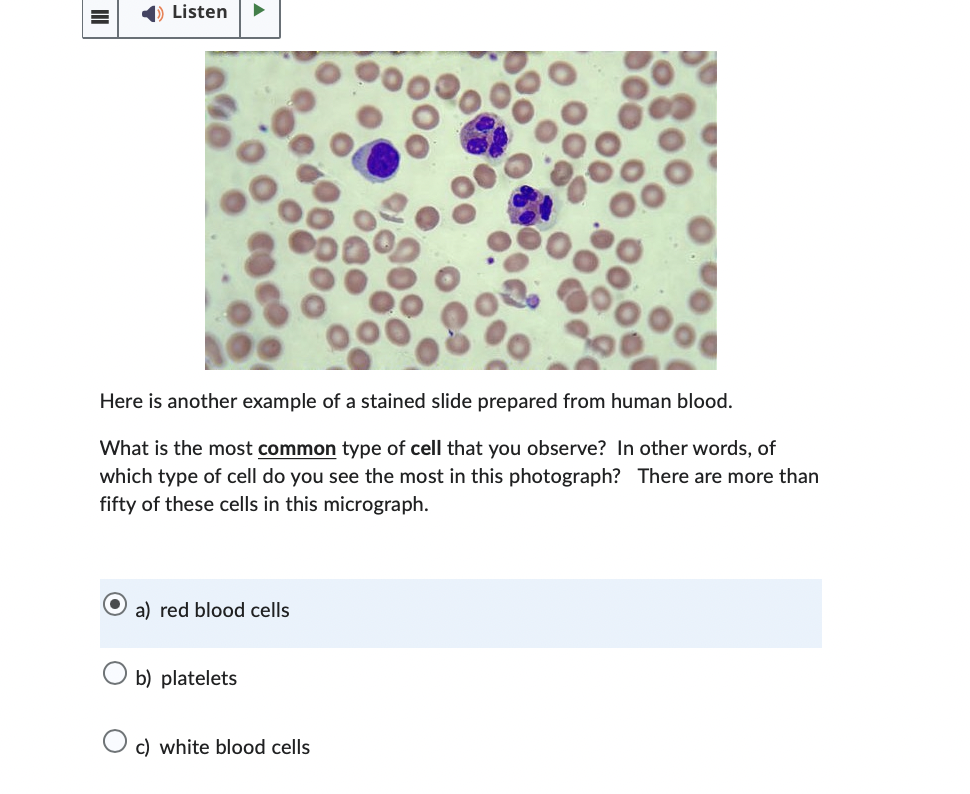Click the question paragraph text
Image resolution: width=970 pixels, height=794 pixels.
[459, 476]
